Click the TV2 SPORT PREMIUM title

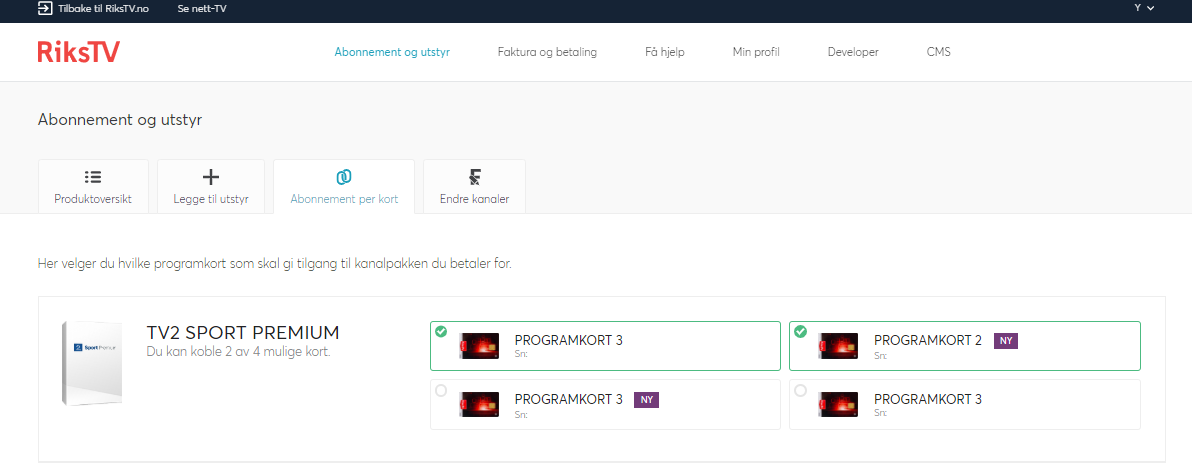point(243,333)
